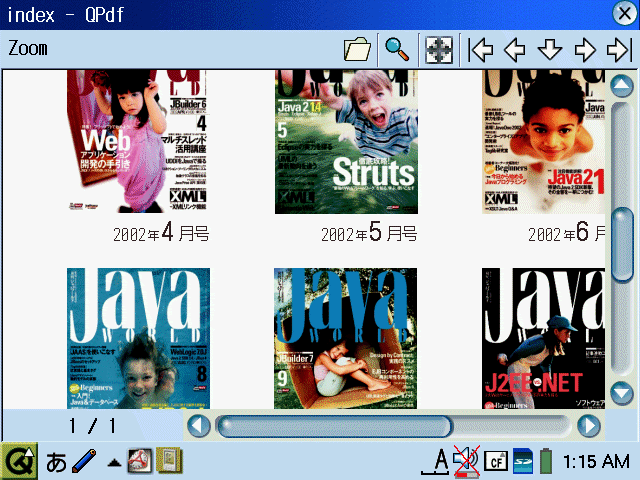
Task: Click the vertical scrollbar up arrow
Action: pyautogui.click(x=622, y=85)
